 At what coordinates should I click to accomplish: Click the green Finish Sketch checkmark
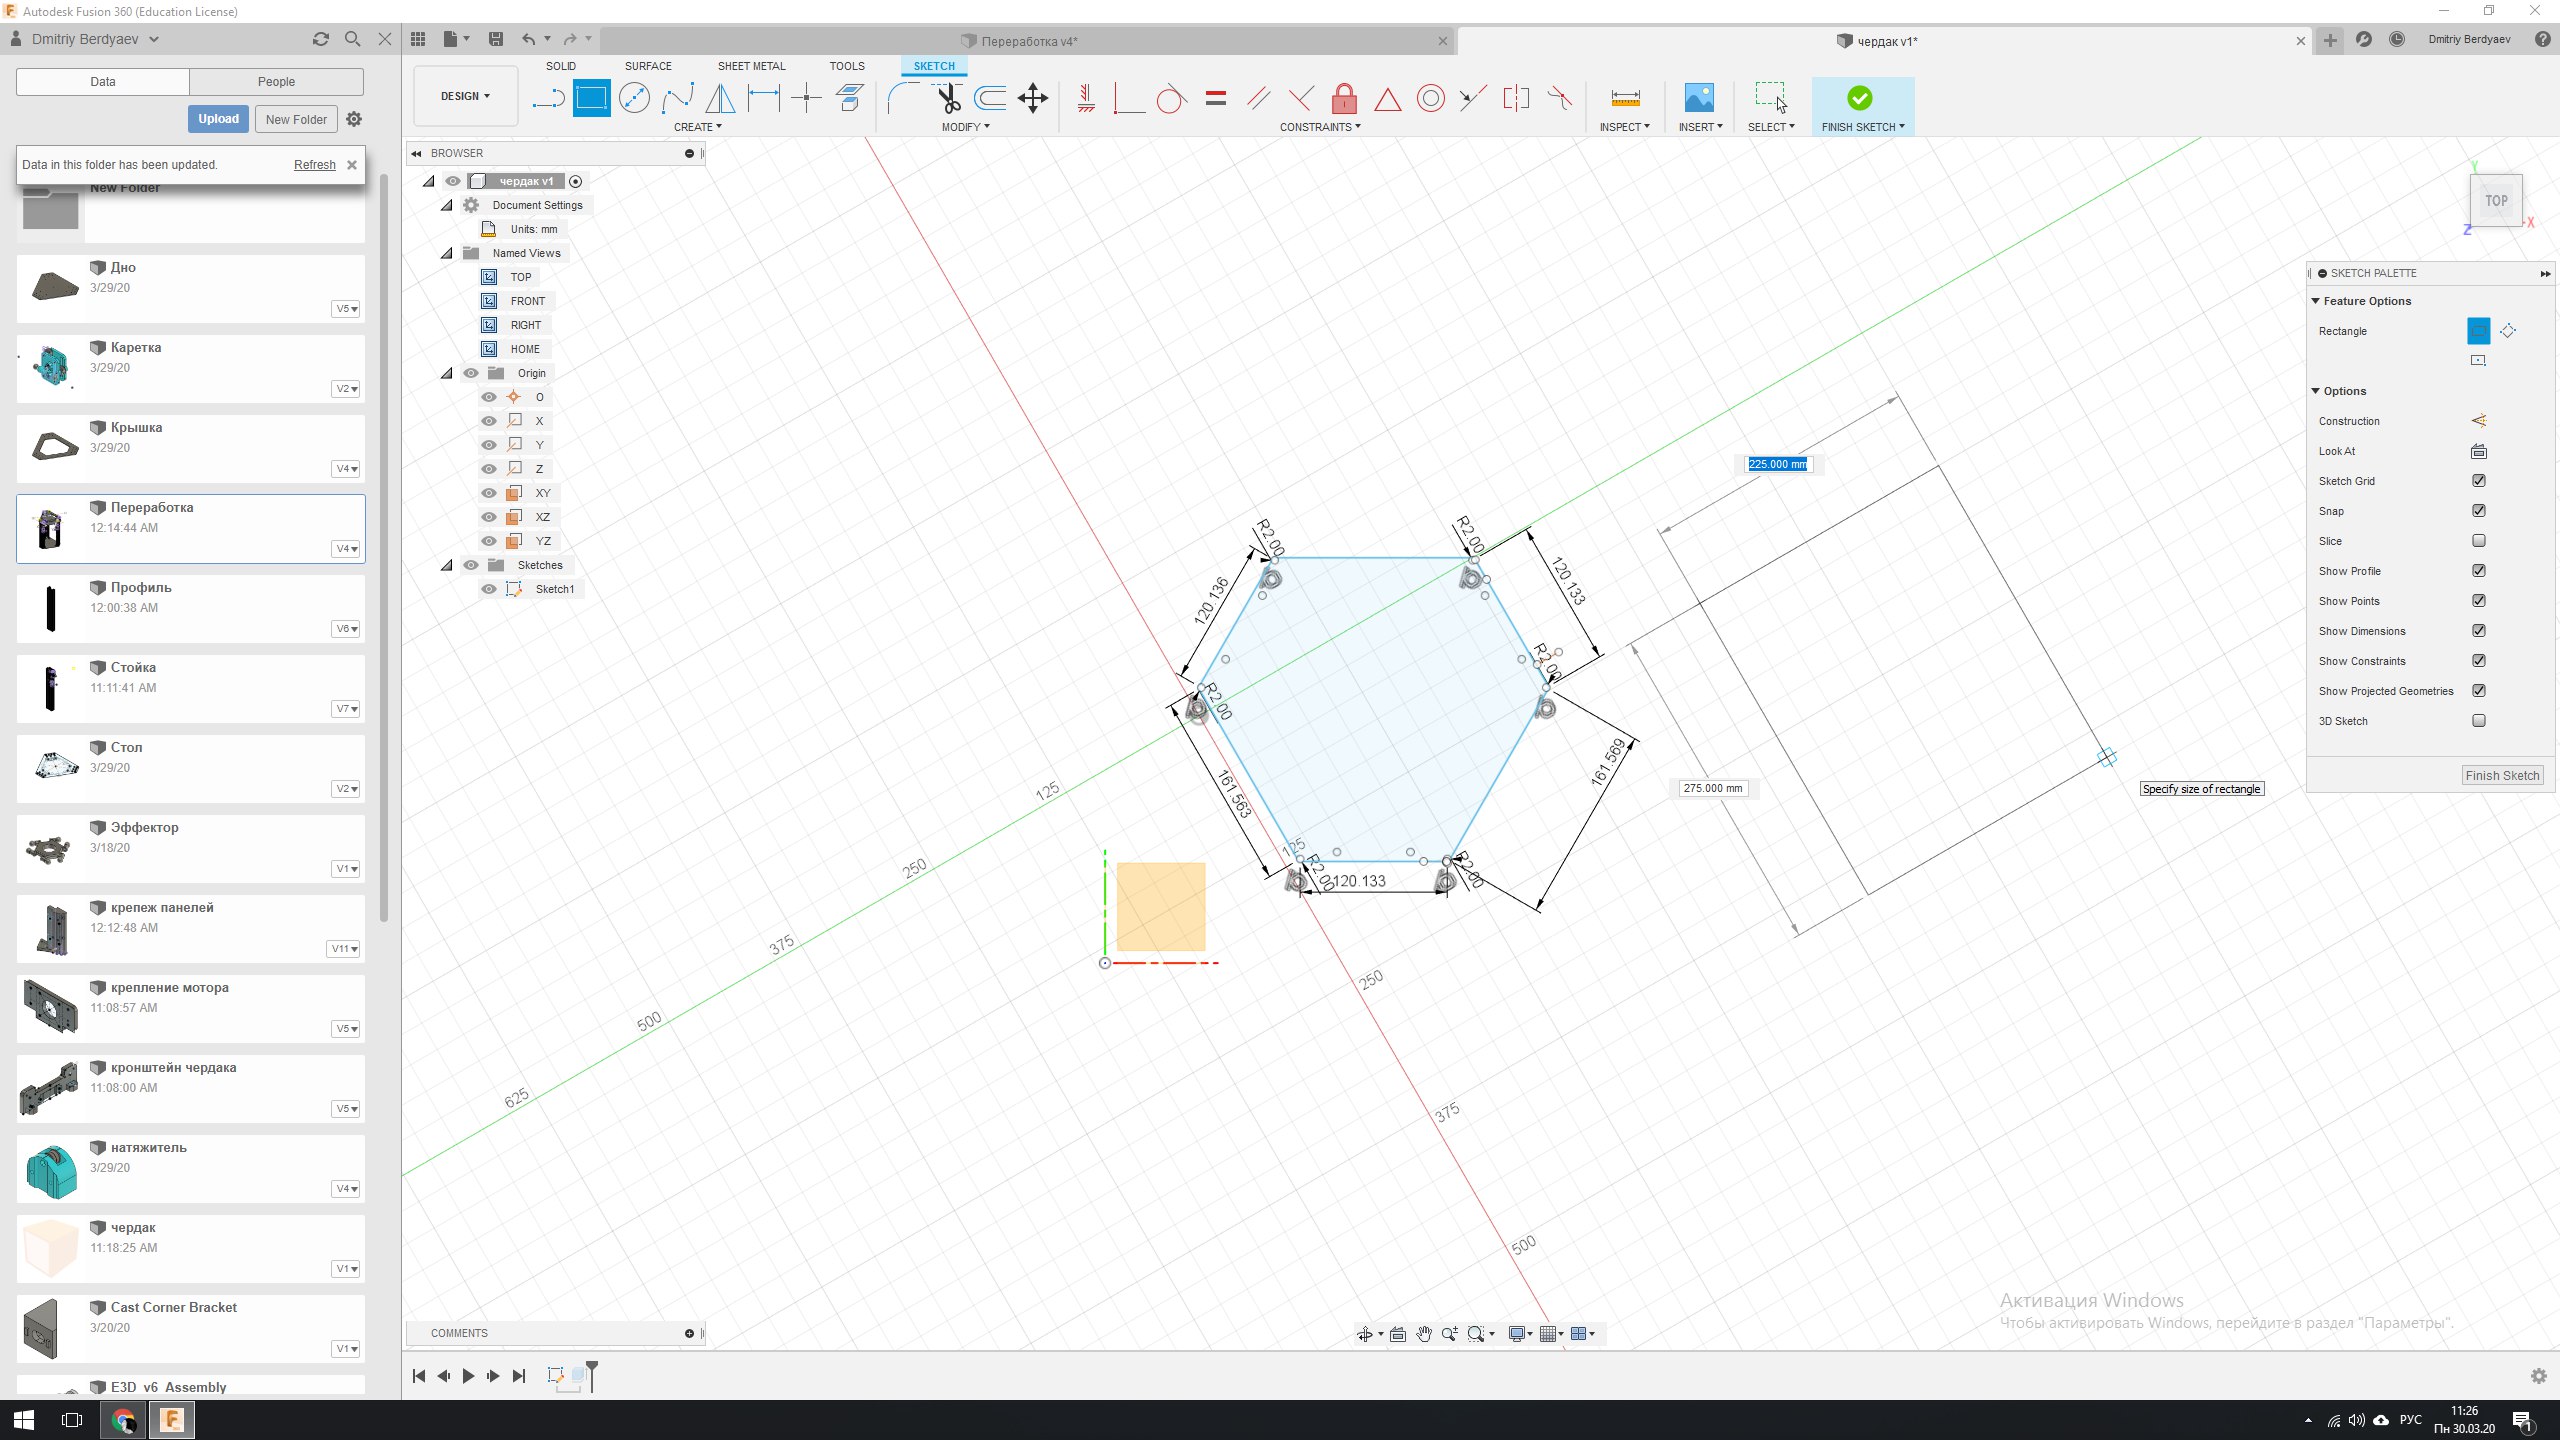(x=1860, y=98)
